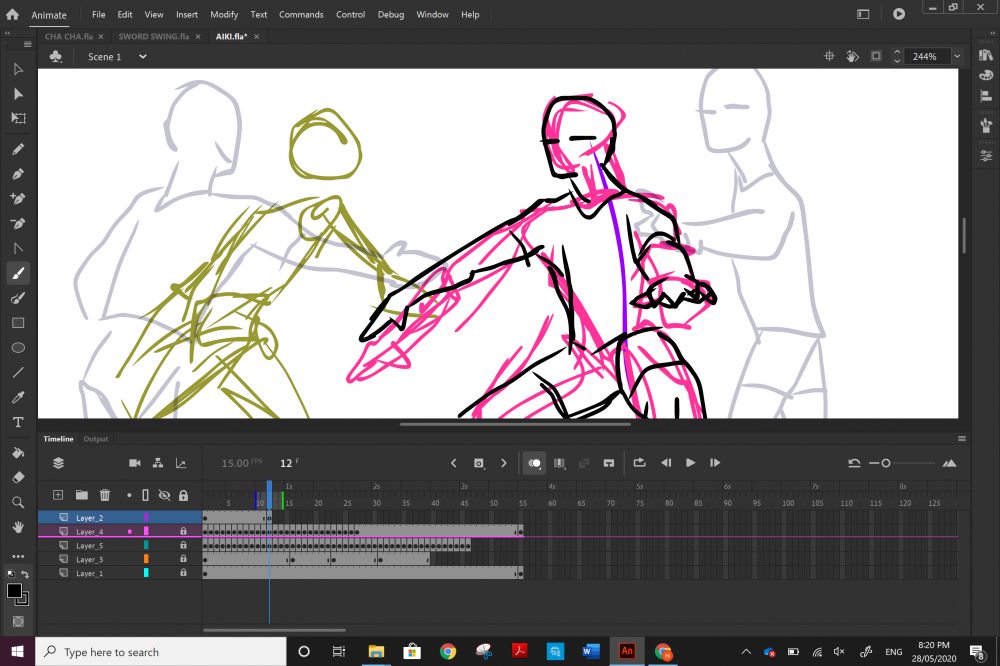Open the Modify menu

click(x=224, y=15)
